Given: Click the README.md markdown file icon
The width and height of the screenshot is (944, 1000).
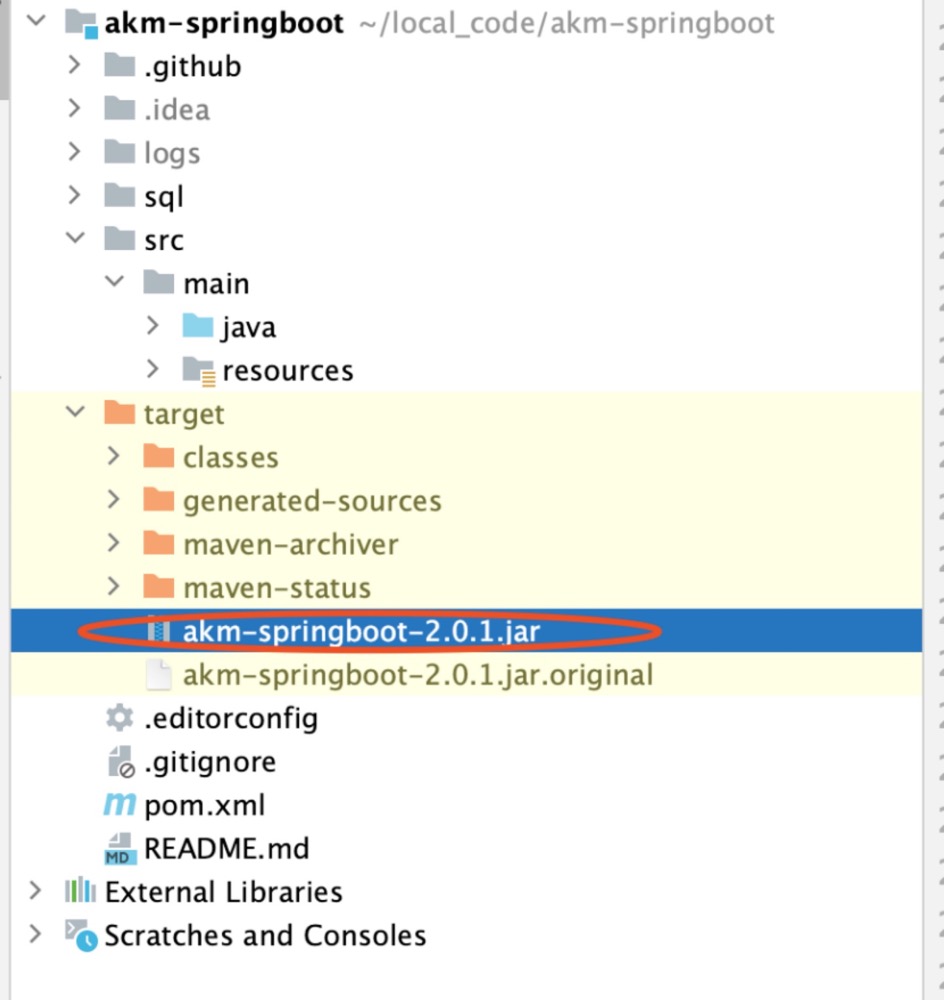Looking at the screenshot, I should [119, 849].
